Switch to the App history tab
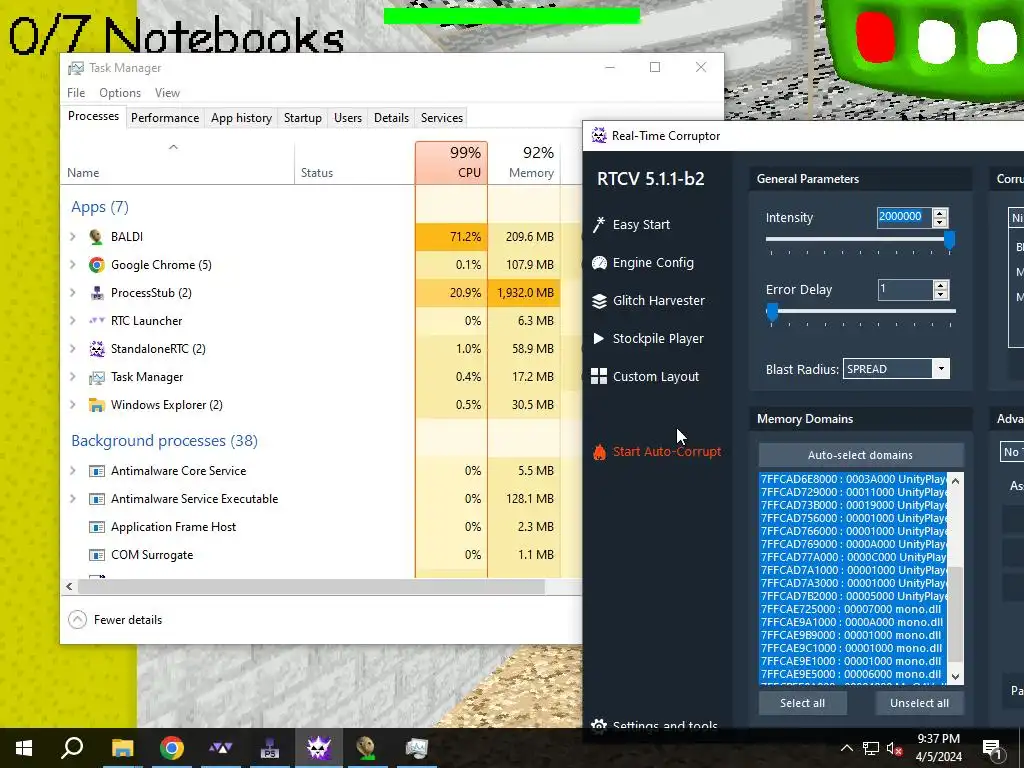 tap(241, 118)
